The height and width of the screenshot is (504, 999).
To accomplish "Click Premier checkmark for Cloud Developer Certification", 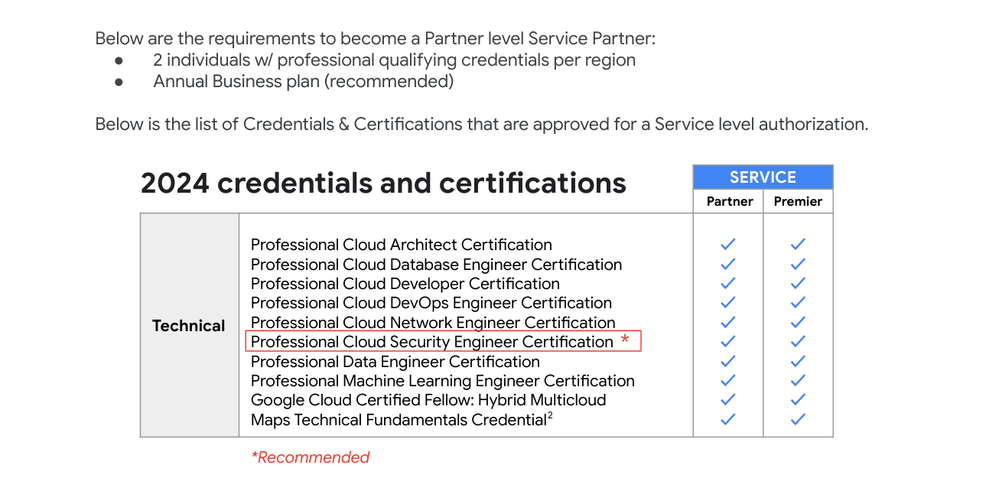I will coord(798,283).
